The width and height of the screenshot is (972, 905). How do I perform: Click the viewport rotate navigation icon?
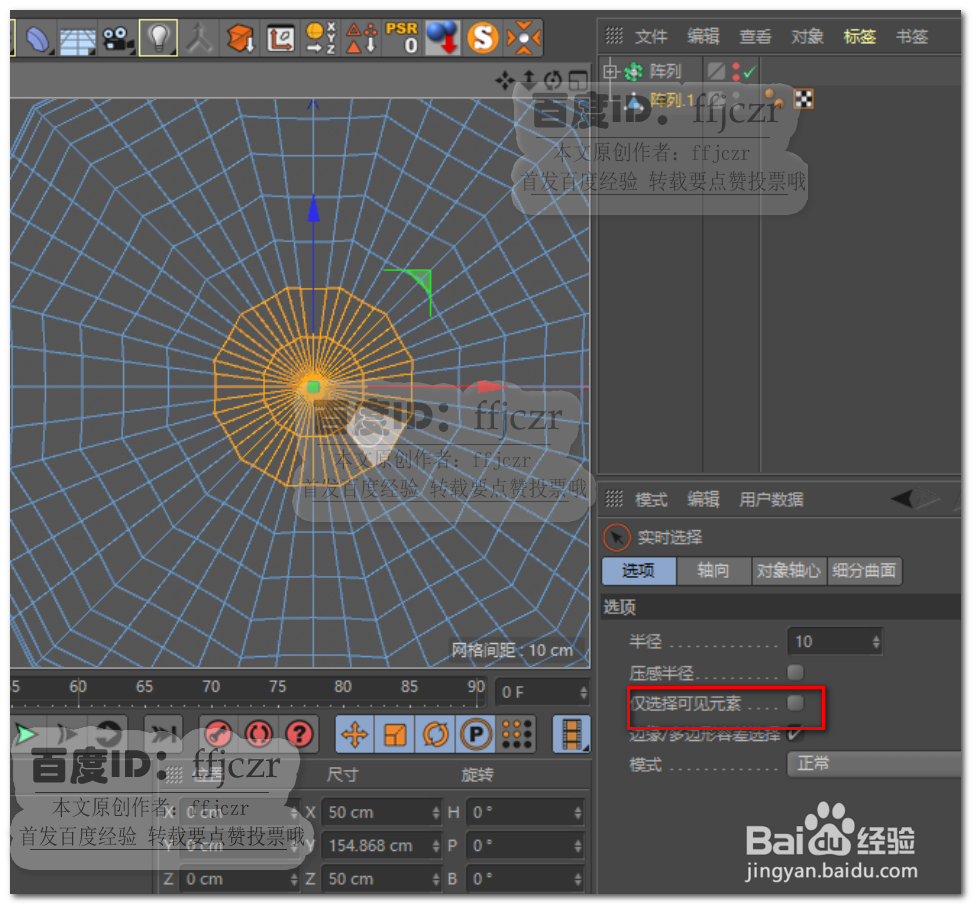coord(553,80)
